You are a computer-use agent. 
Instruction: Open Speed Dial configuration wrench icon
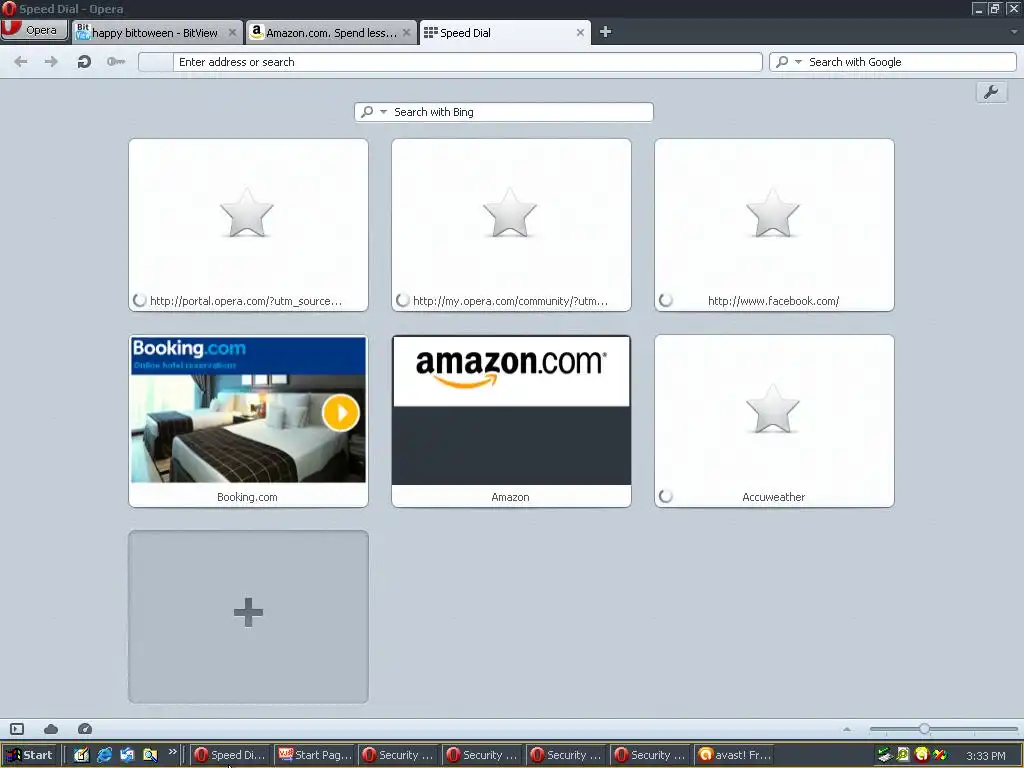(991, 92)
